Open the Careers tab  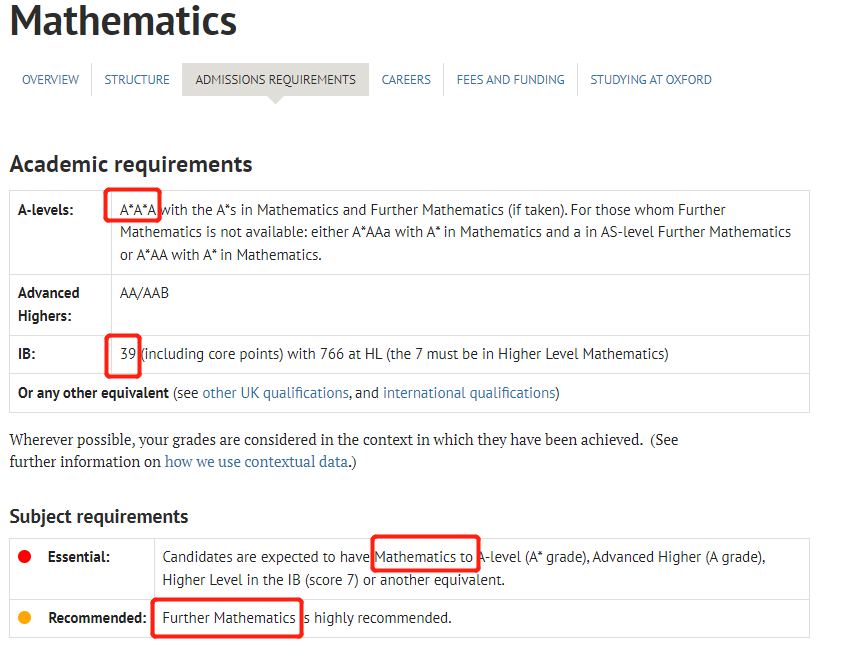(406, 79)
